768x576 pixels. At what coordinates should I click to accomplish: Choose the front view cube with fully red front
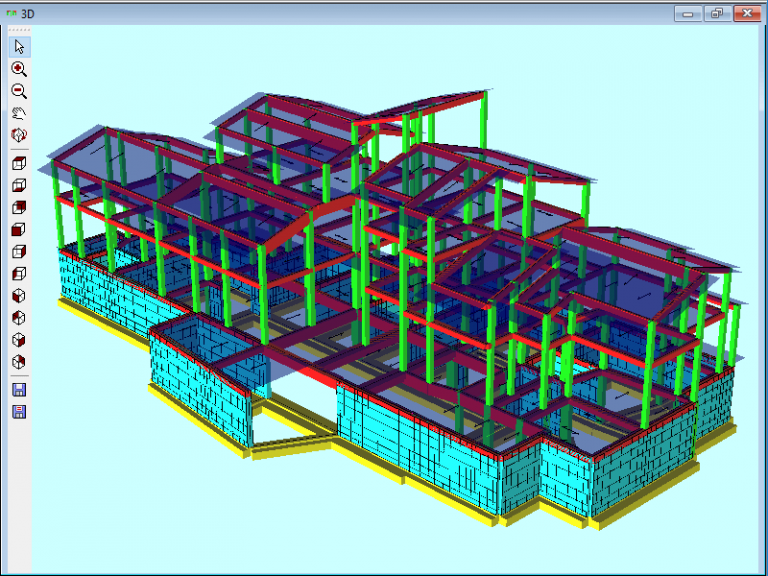(19, 229)
